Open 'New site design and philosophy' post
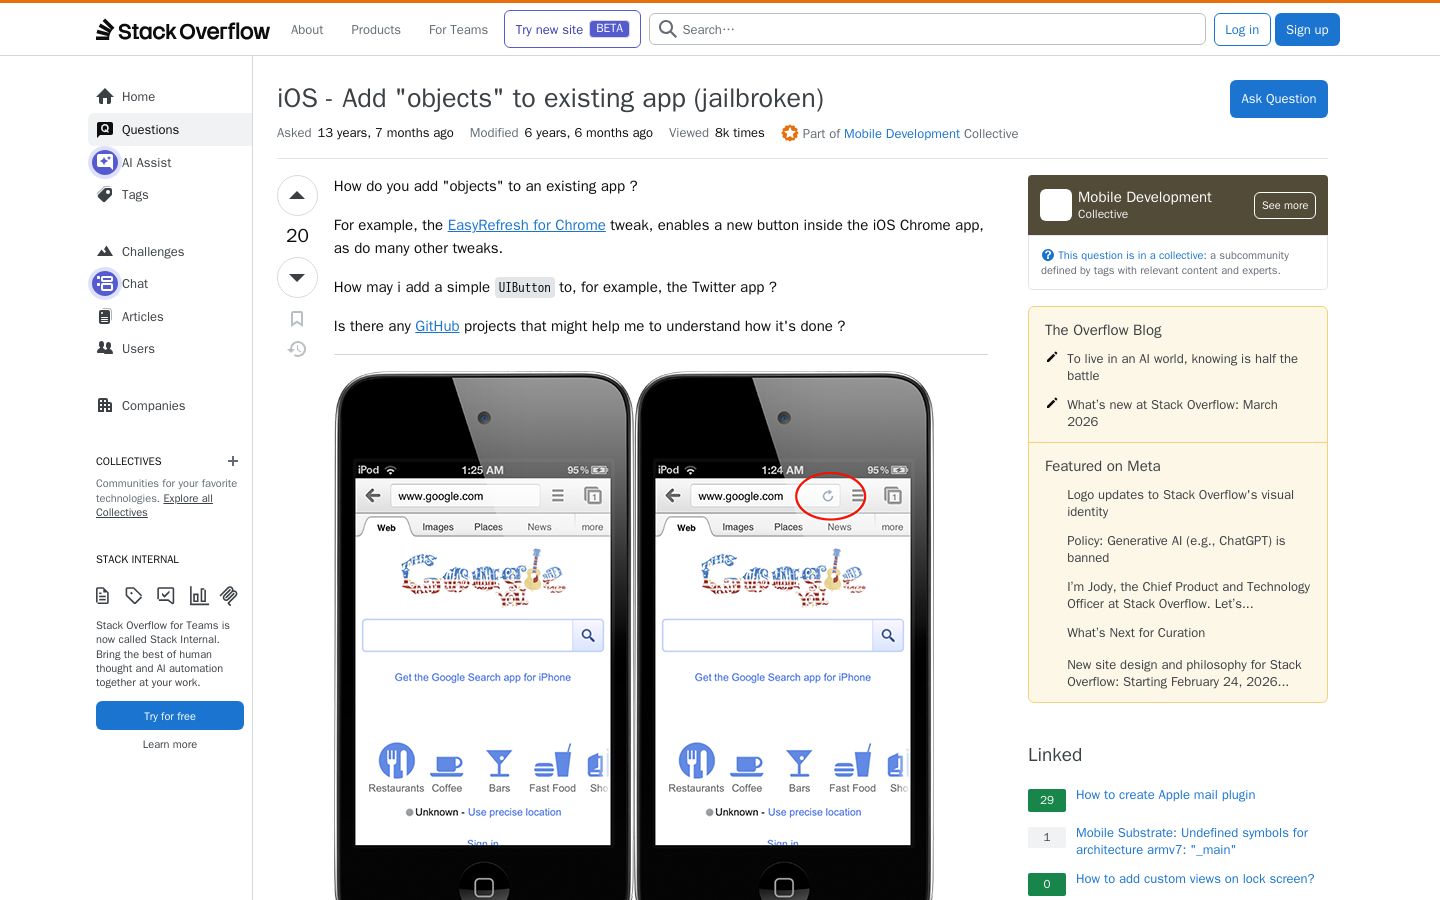This screenshot has height=900, width=1440. coord(1184,673)
